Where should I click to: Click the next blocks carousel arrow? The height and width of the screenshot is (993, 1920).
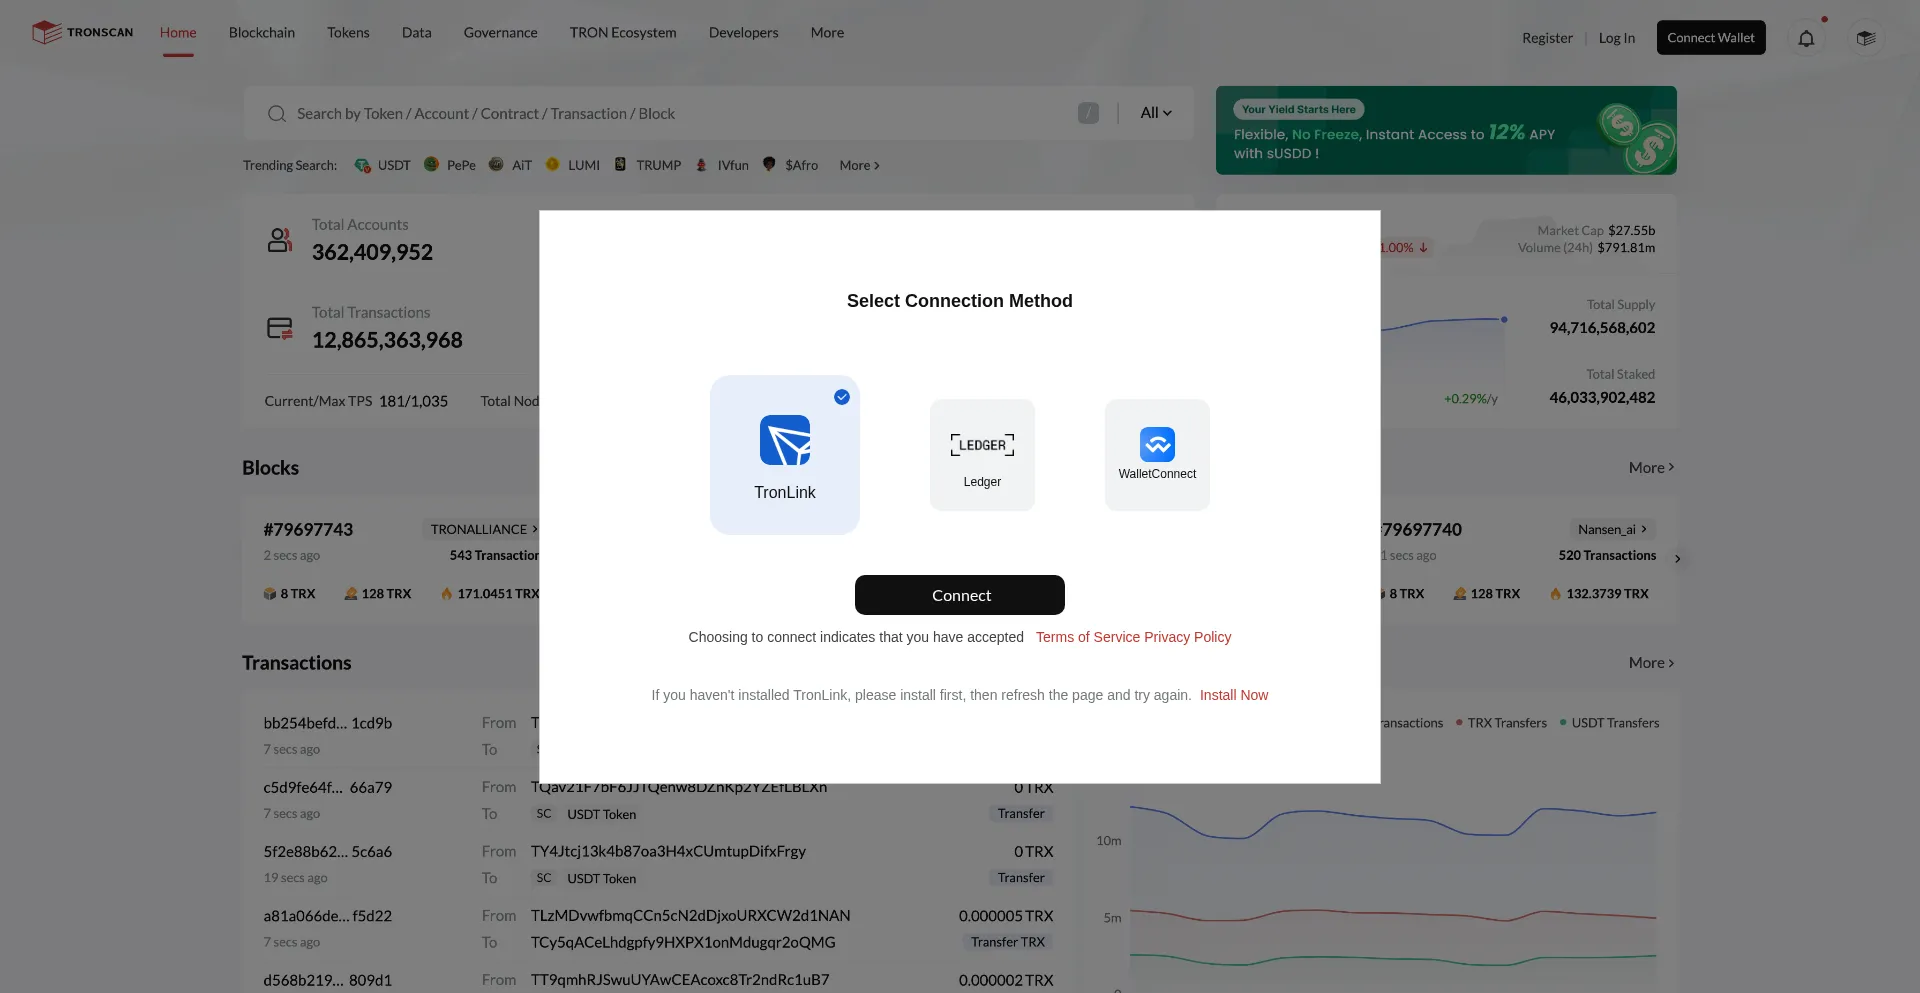(x=1678, y=559)
